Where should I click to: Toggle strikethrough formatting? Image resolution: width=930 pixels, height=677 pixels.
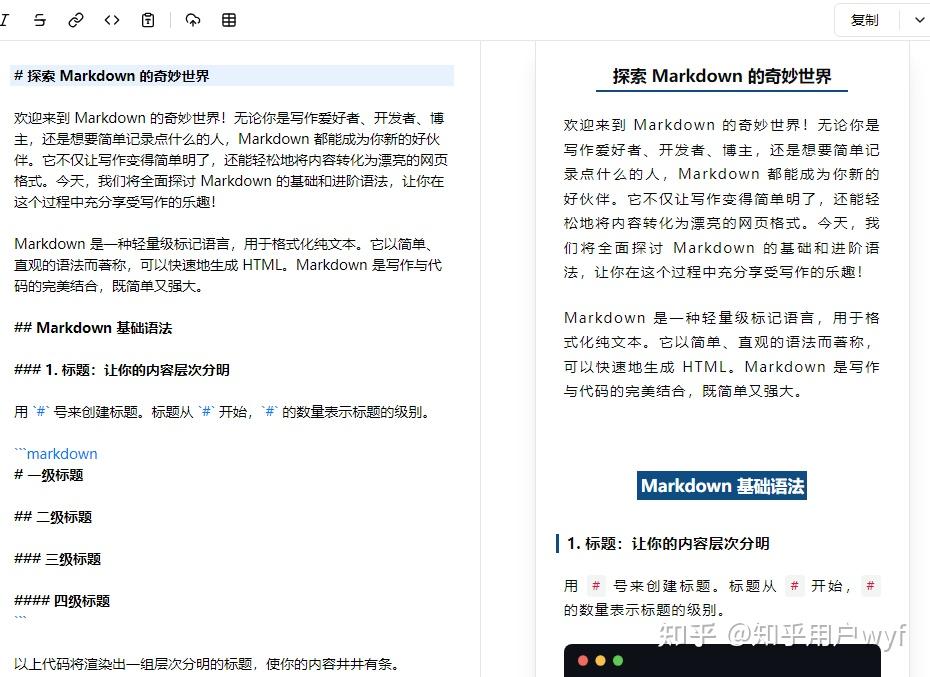[x=39, y=19]
